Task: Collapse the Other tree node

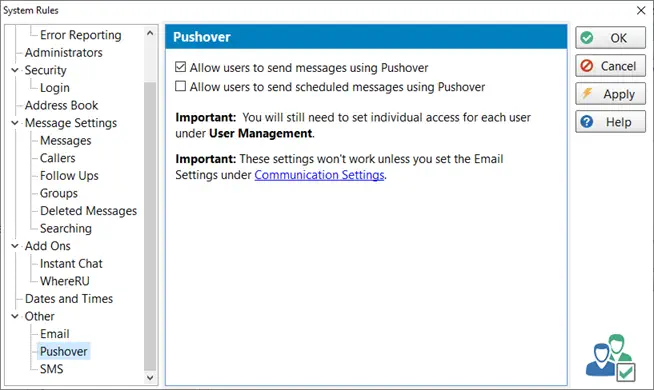Action: pyautogui.click(x=15, y=316)
